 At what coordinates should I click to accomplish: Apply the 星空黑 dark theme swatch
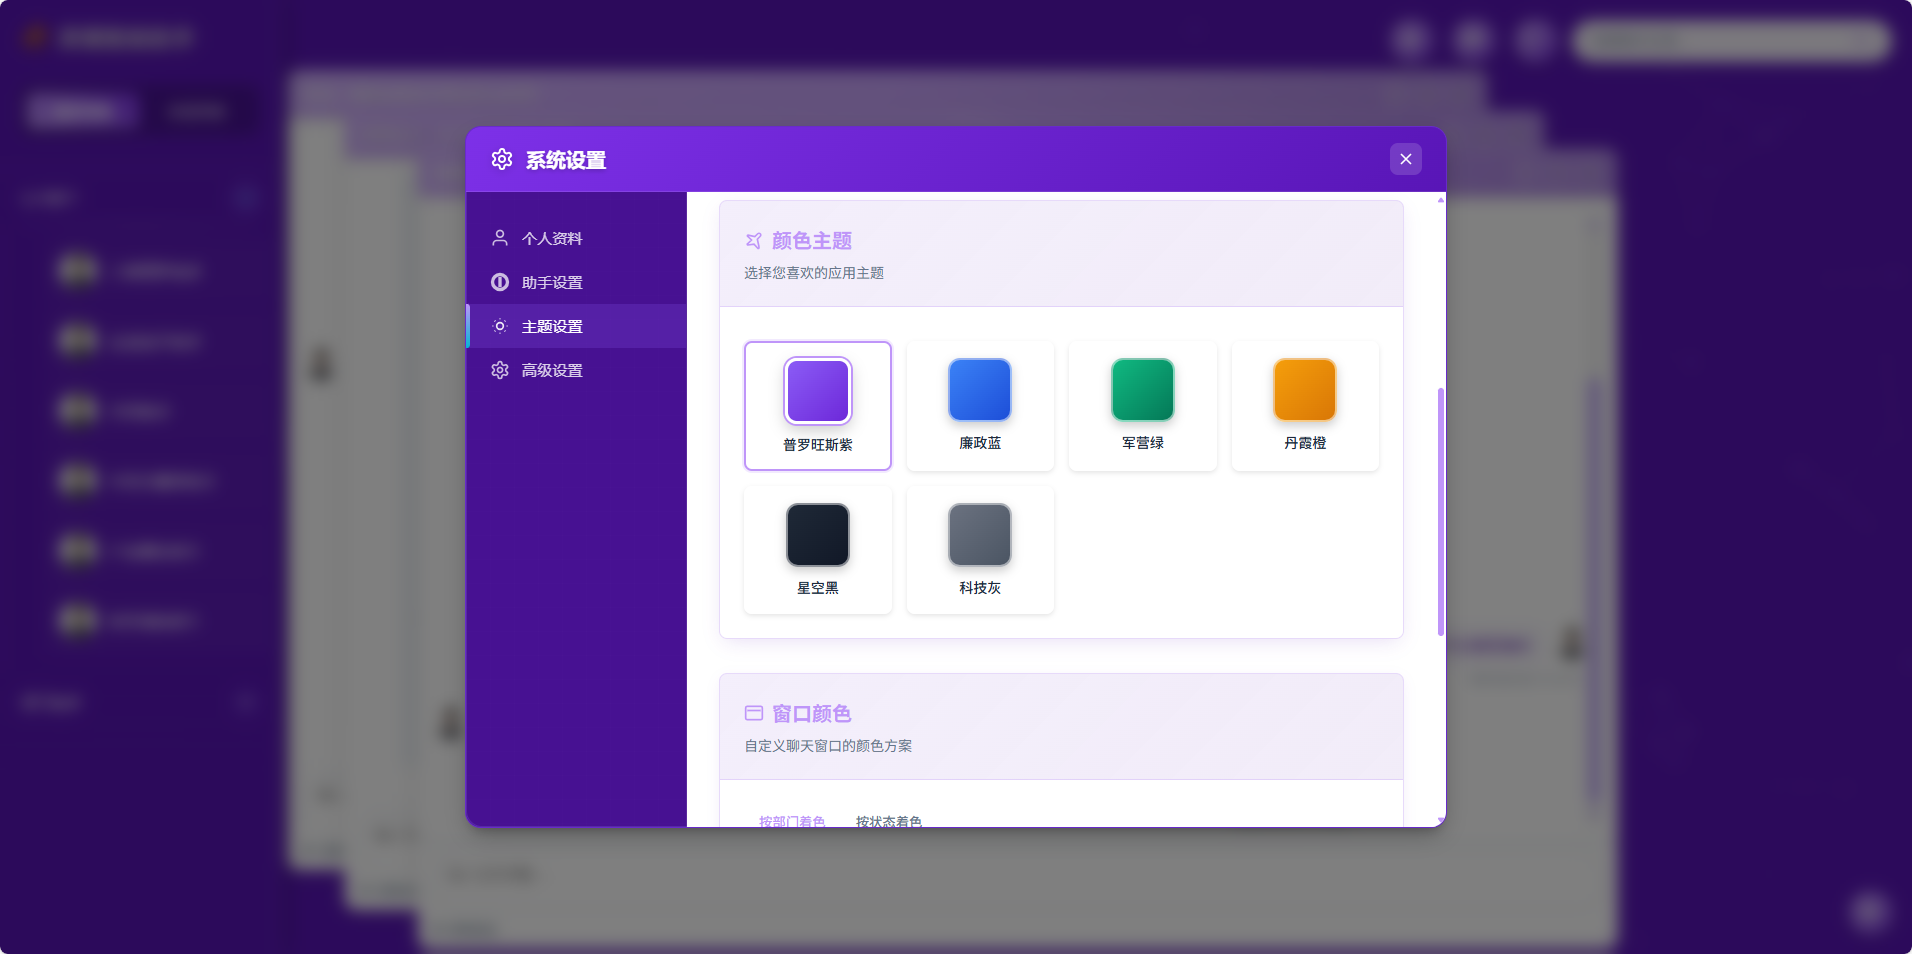coord(817,535)
